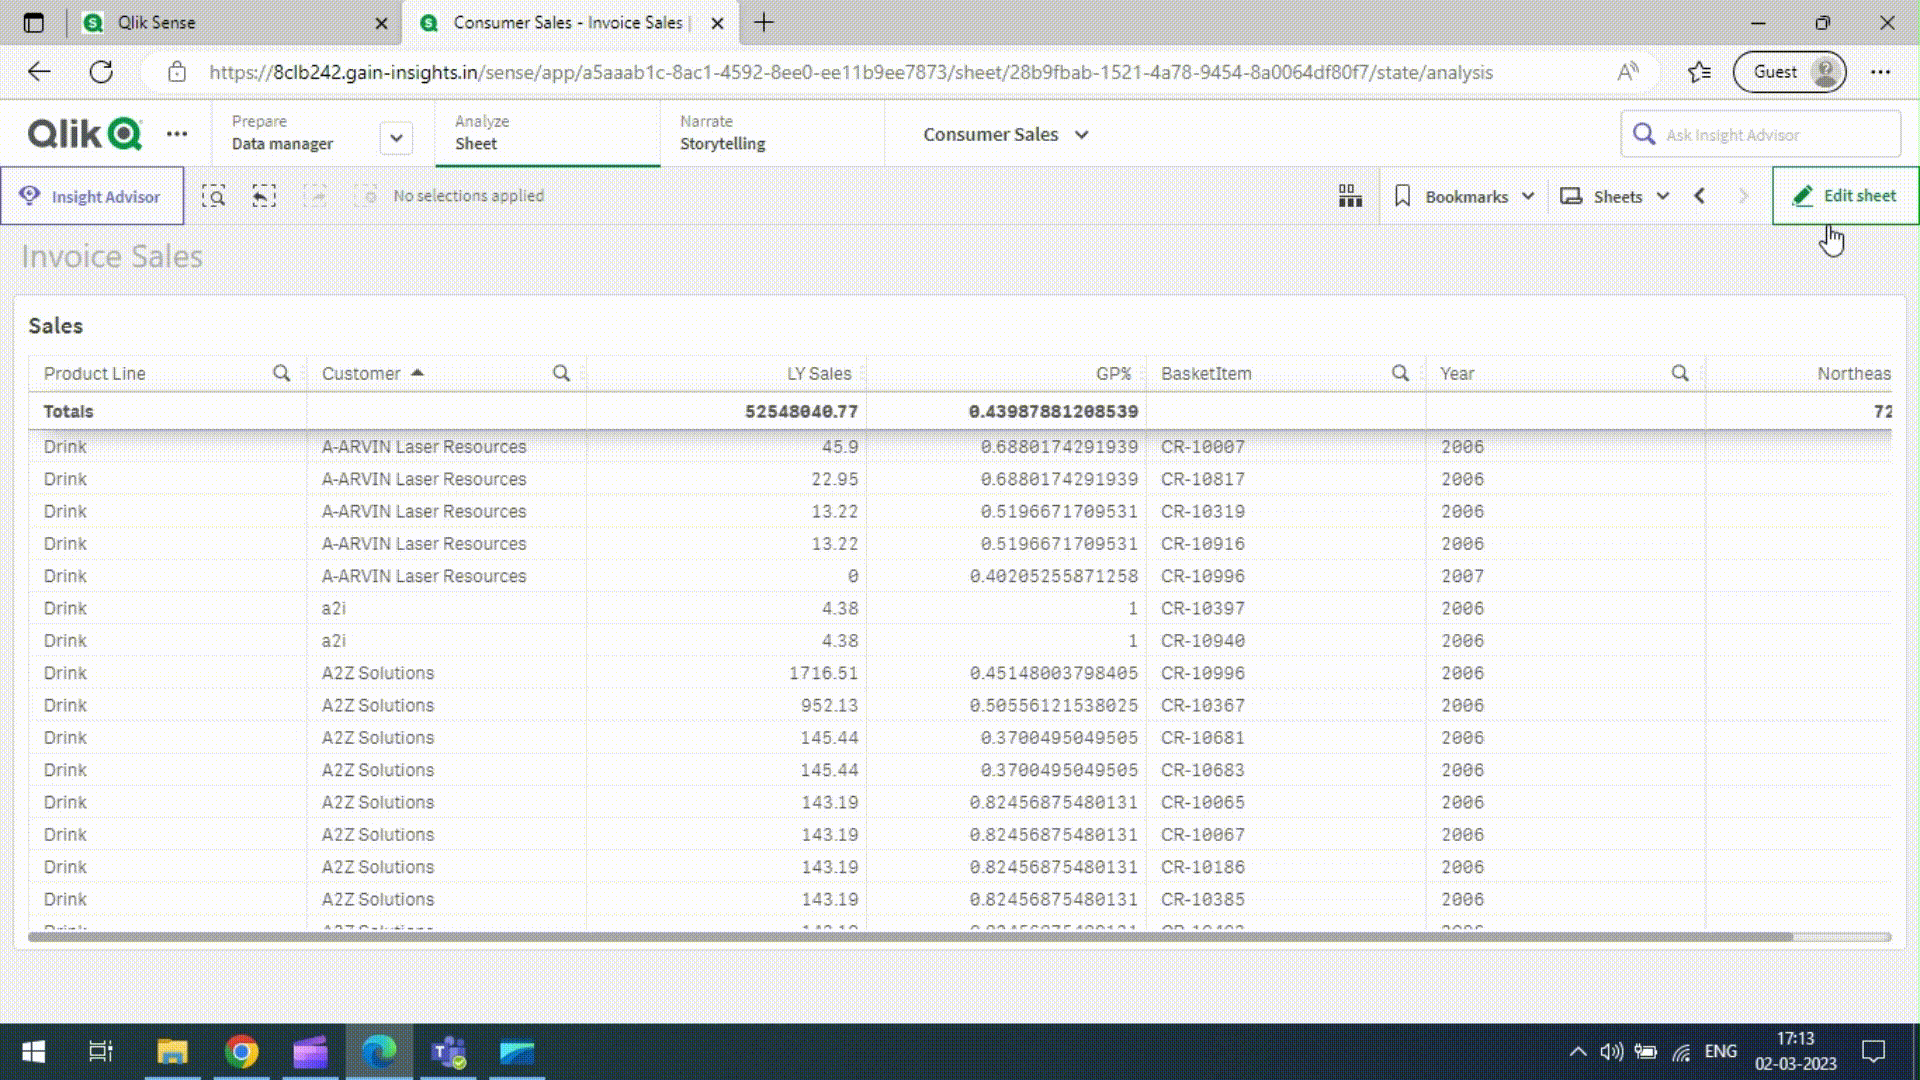Search in BasketItem column

click(1400, 373)
